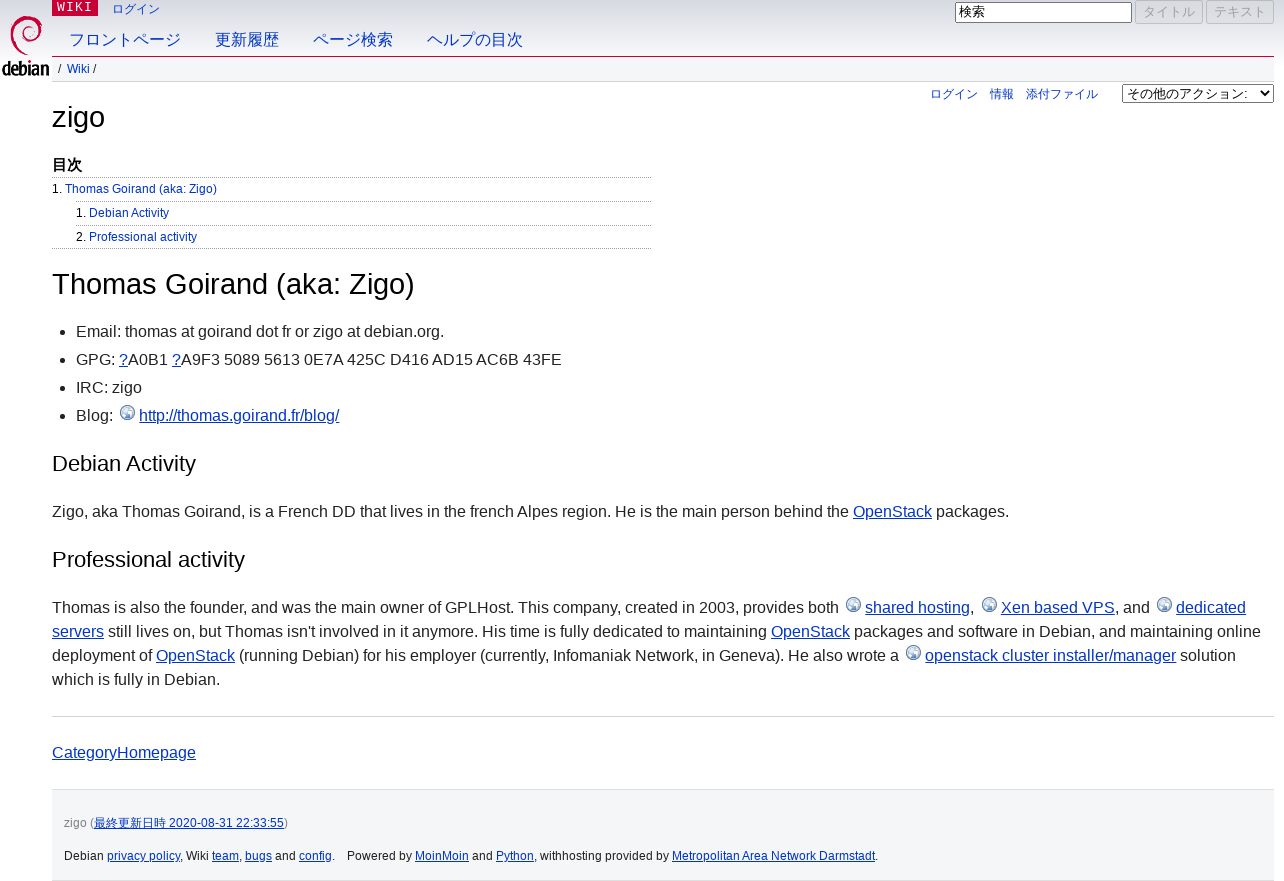Image resolution: width=1284 pixels, height=881 pixels.
Task: Open the Python link in footer
Action: 515,856
